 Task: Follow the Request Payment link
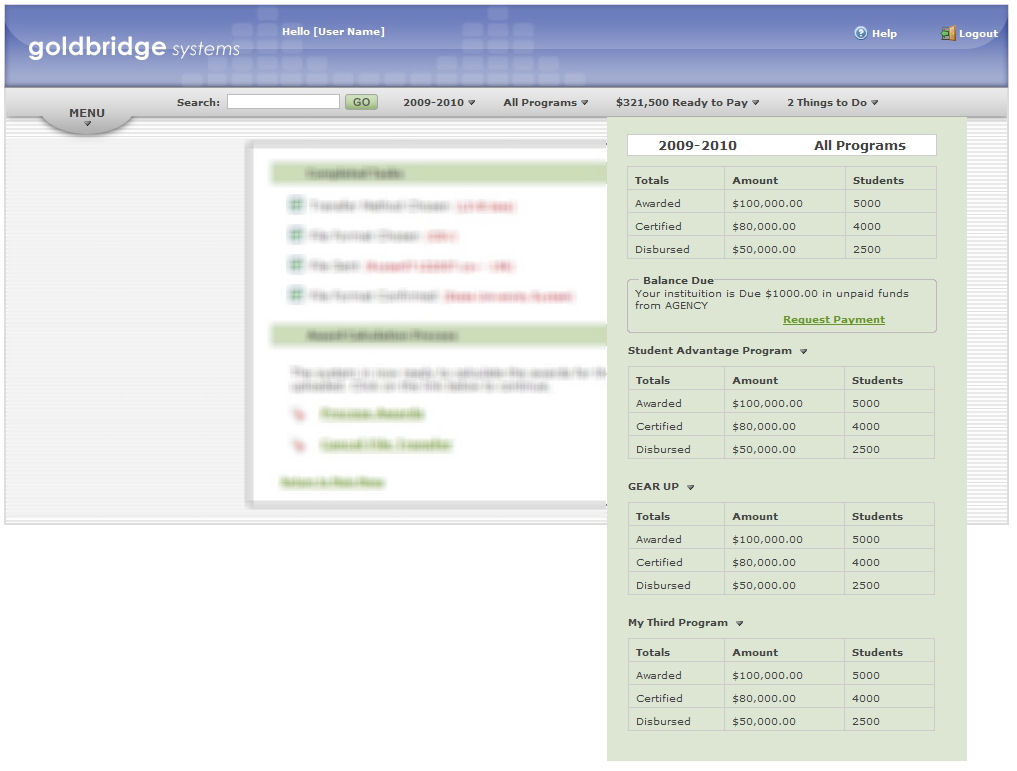[833, 320]
